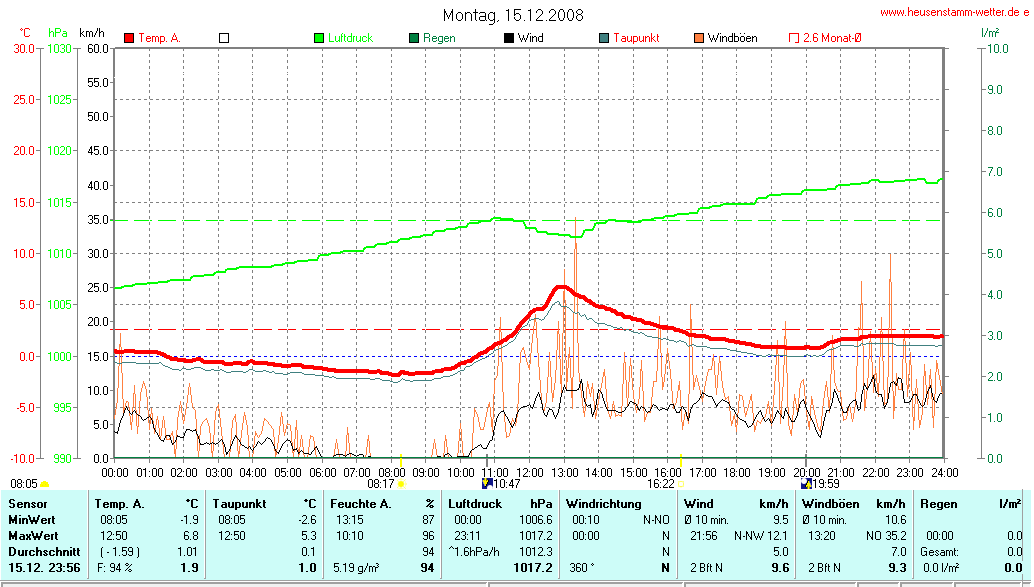Click the teal Taupunkt legend square
The image size is (1034, 587).
(x=604, y=38)
